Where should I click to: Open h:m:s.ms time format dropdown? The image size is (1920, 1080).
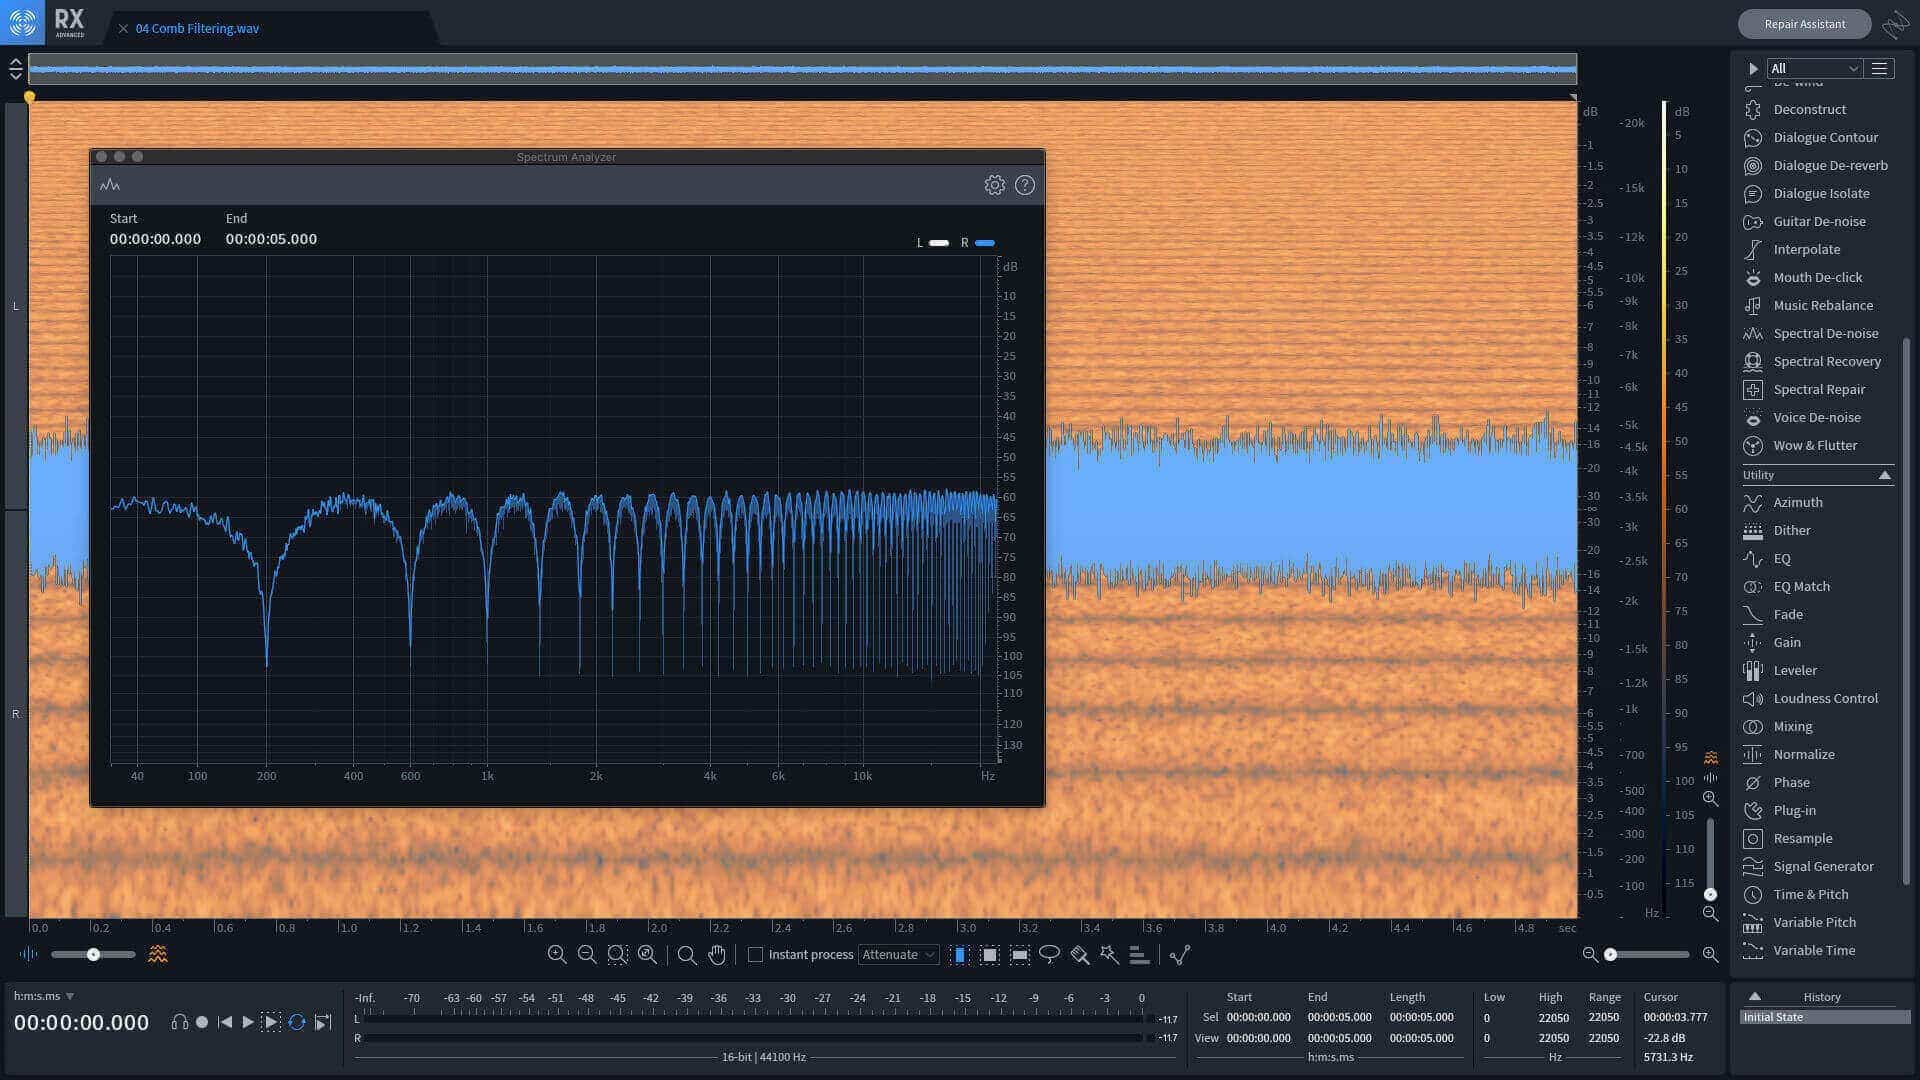pos(44,996)
